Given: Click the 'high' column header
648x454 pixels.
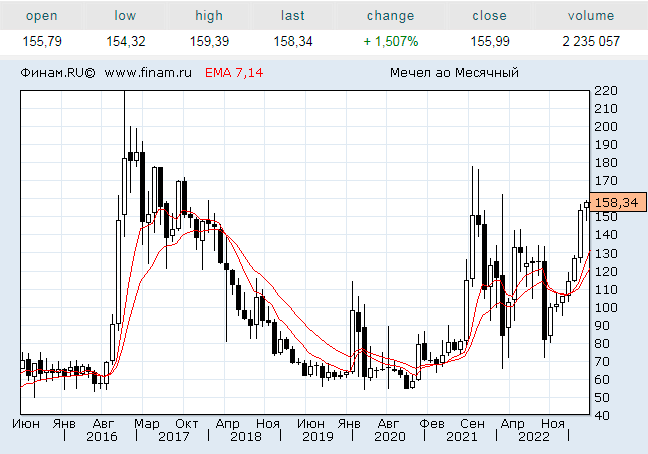Looking at the screenshot, I should click(209, 16).
